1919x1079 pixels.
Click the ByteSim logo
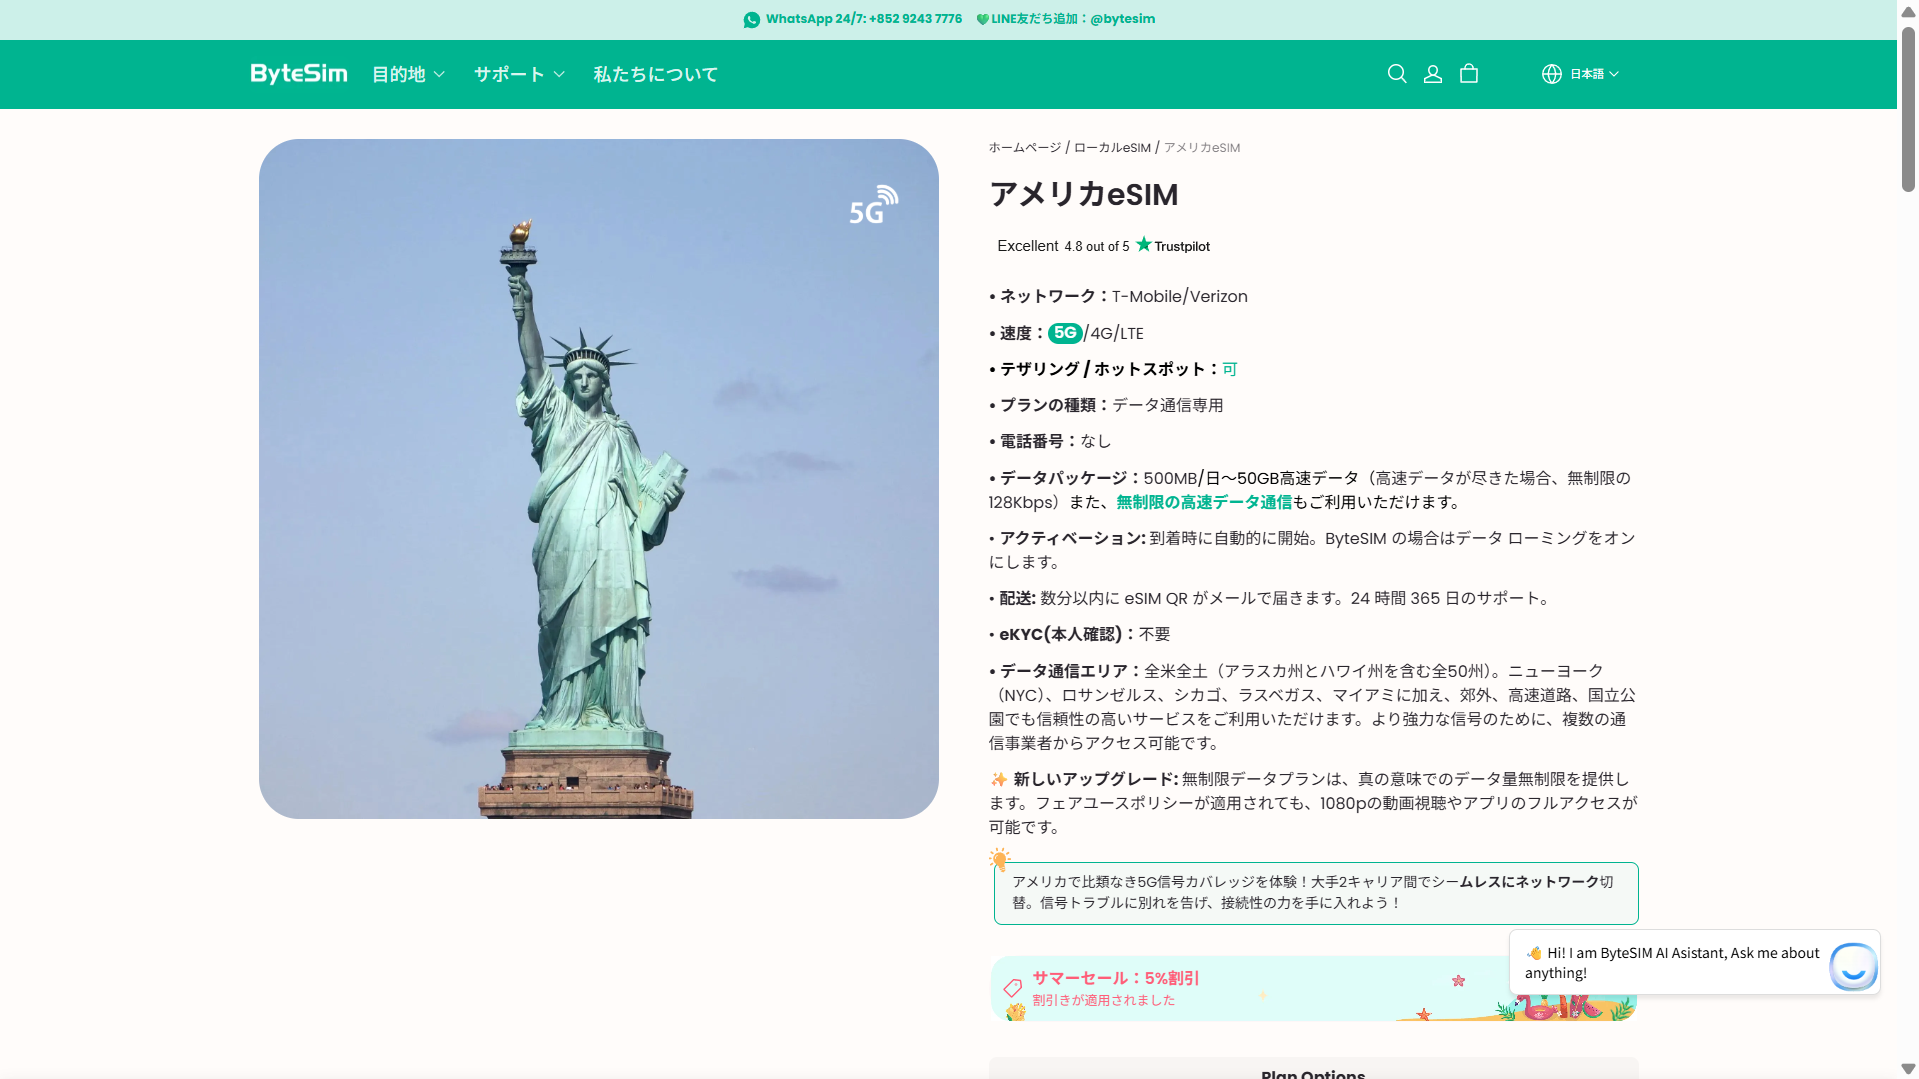pyautogui.click(x=298, y=74)
